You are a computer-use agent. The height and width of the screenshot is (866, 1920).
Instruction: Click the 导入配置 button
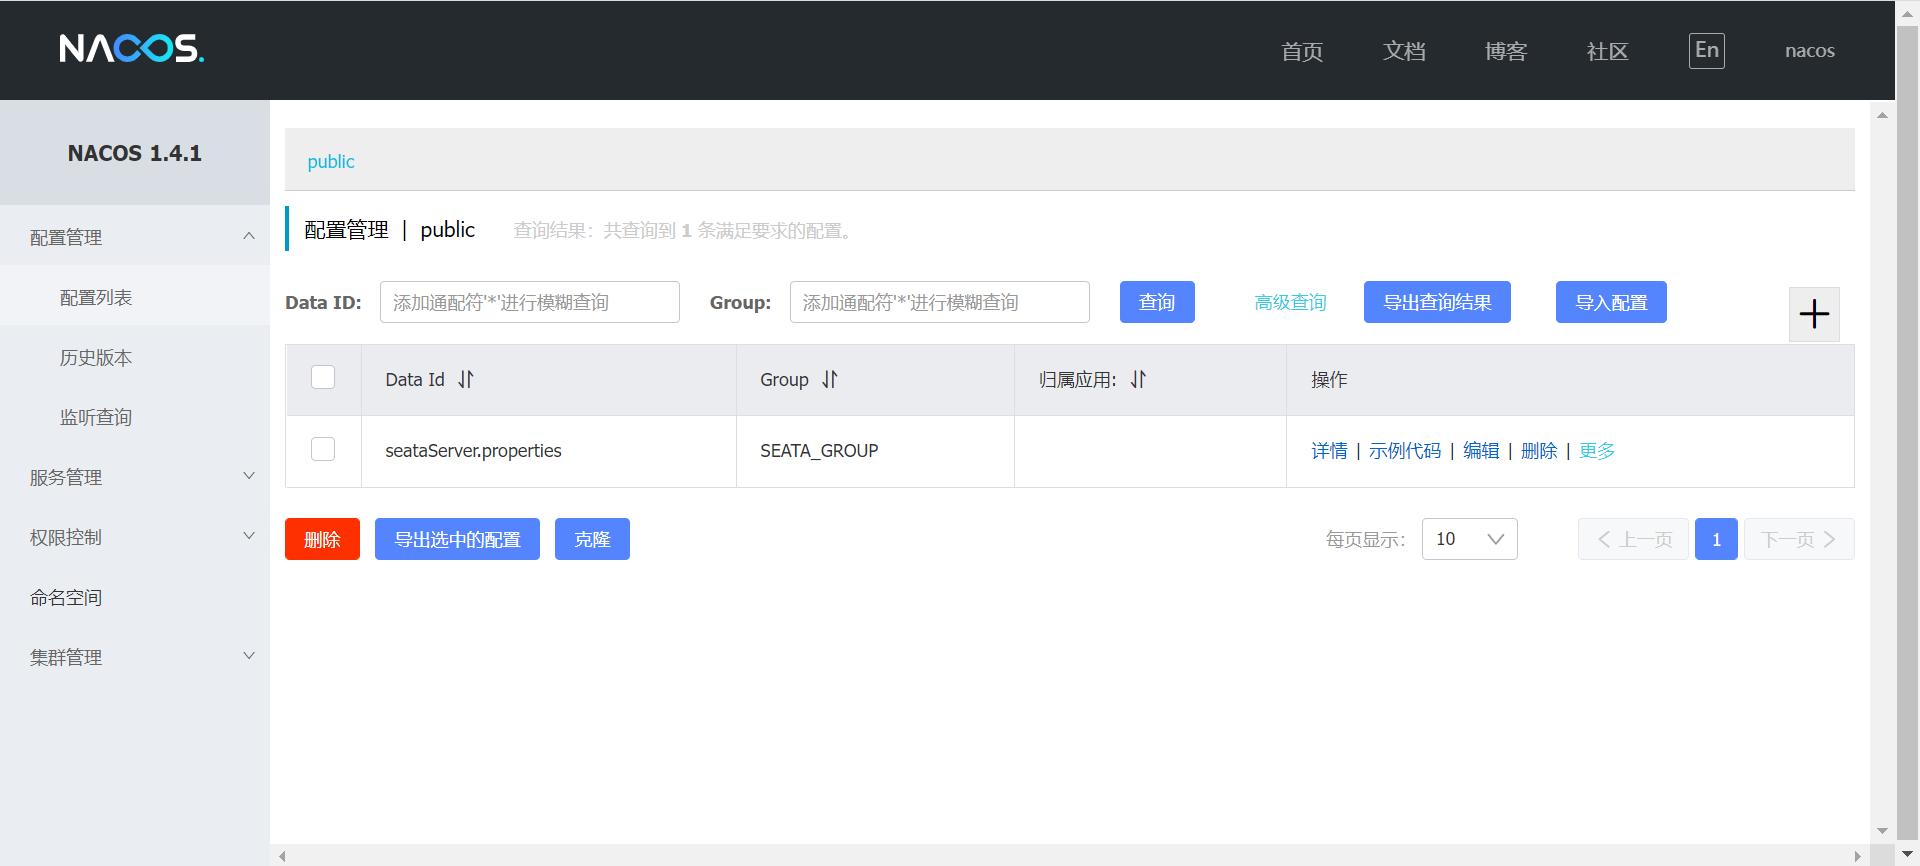click(x=1611, y=302)
